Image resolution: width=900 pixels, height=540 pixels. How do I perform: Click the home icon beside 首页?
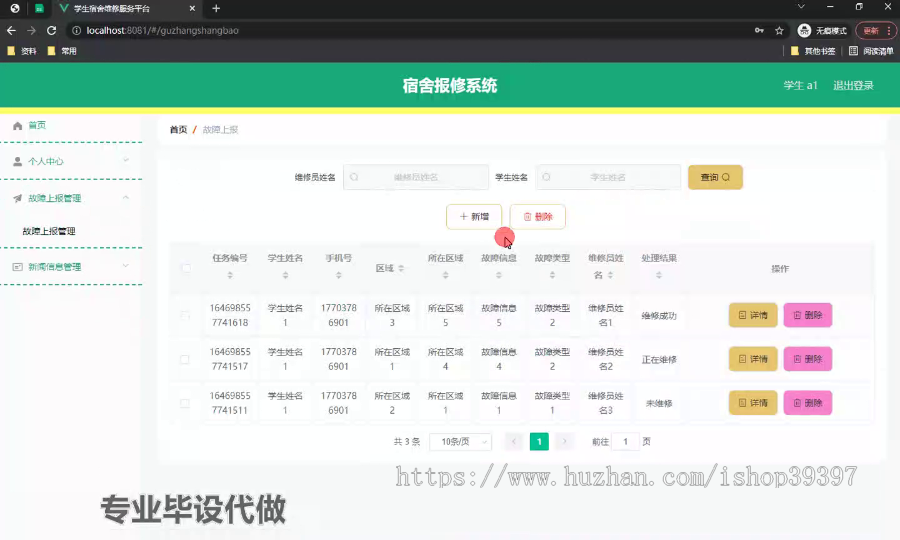(17, 125)
